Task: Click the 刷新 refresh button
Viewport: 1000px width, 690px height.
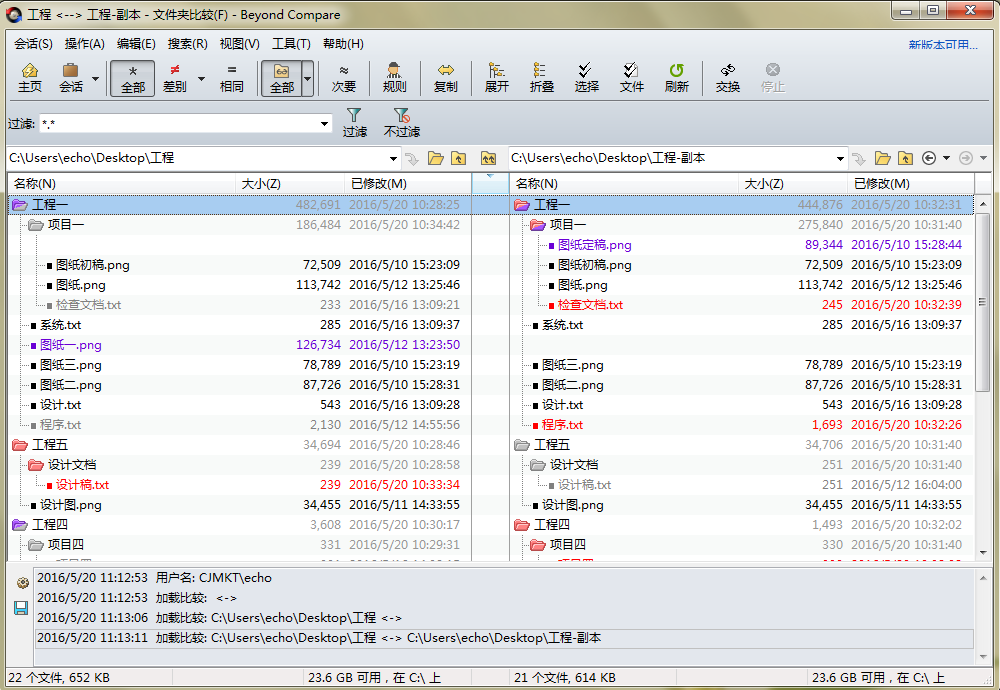Action: [676, 78]
